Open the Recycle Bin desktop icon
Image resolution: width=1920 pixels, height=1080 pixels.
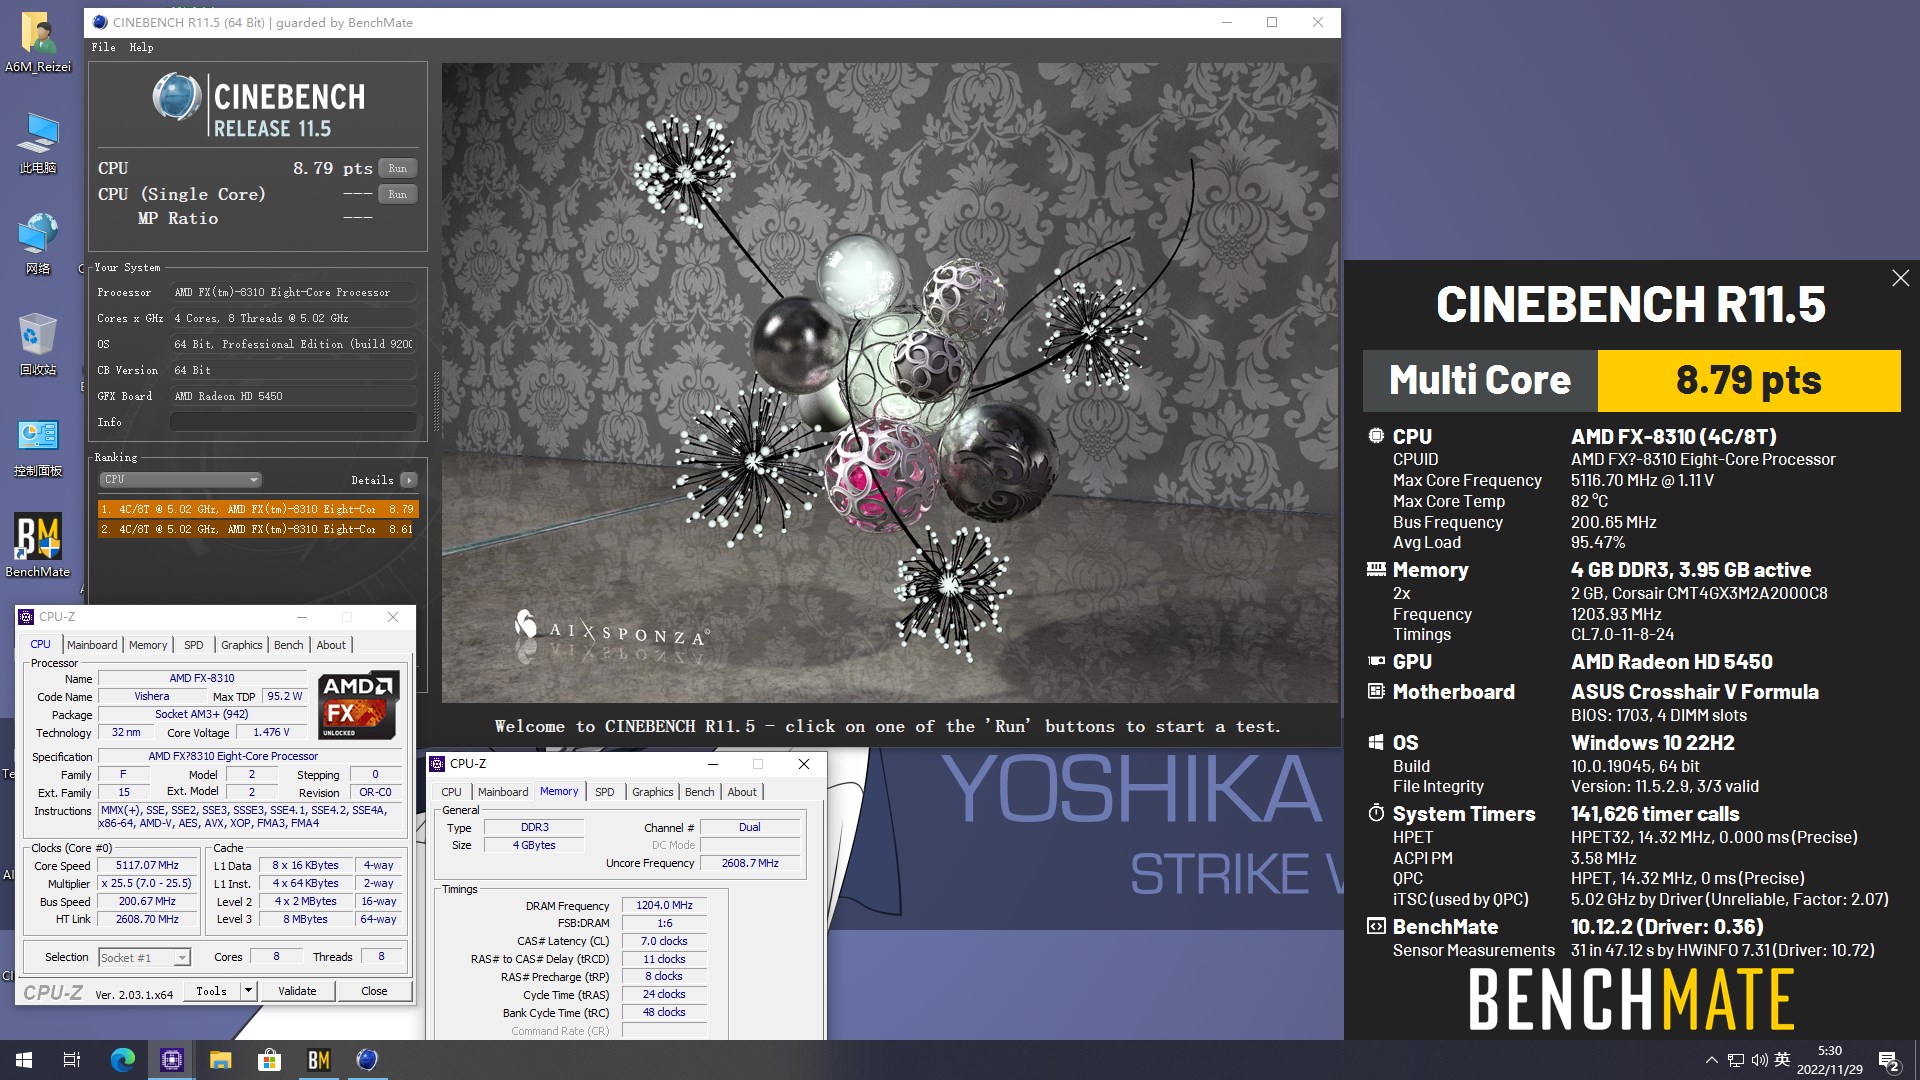click(38, 344)
